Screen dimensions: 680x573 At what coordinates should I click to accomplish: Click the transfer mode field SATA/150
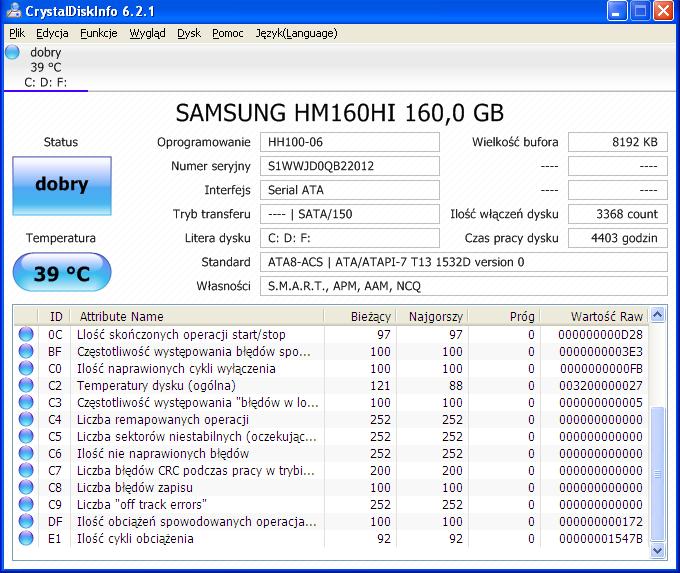click(350, 214)
